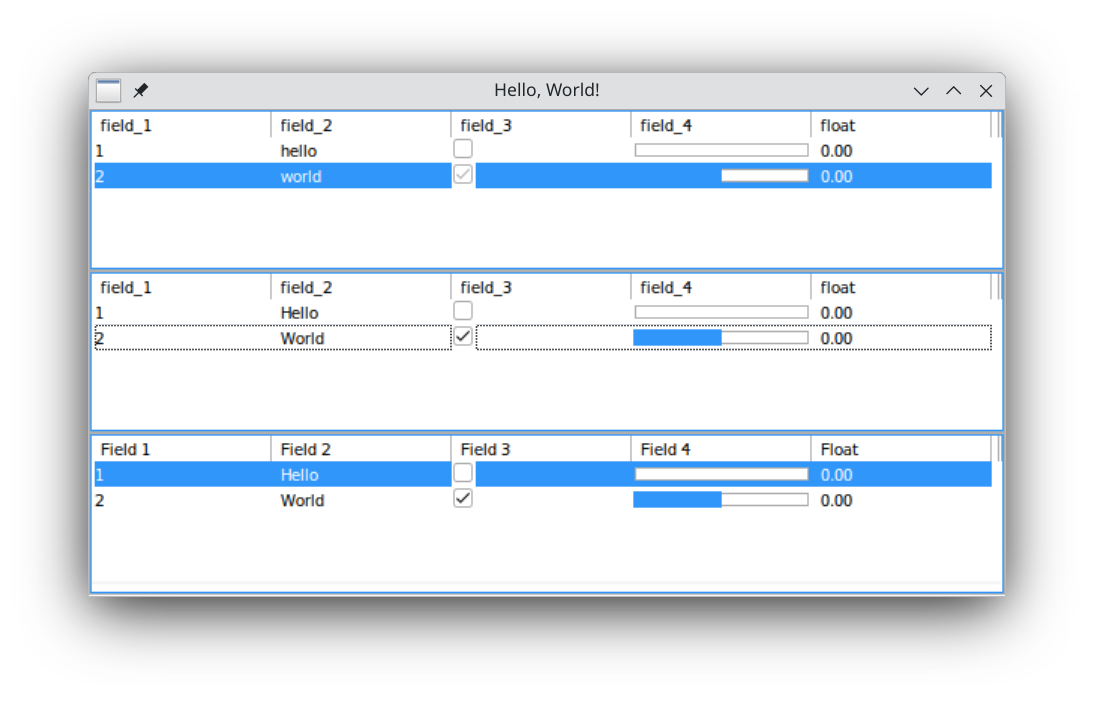
Task: Uncheck the 'World' checkbox in bottom table
Action: tap(463, 498)
